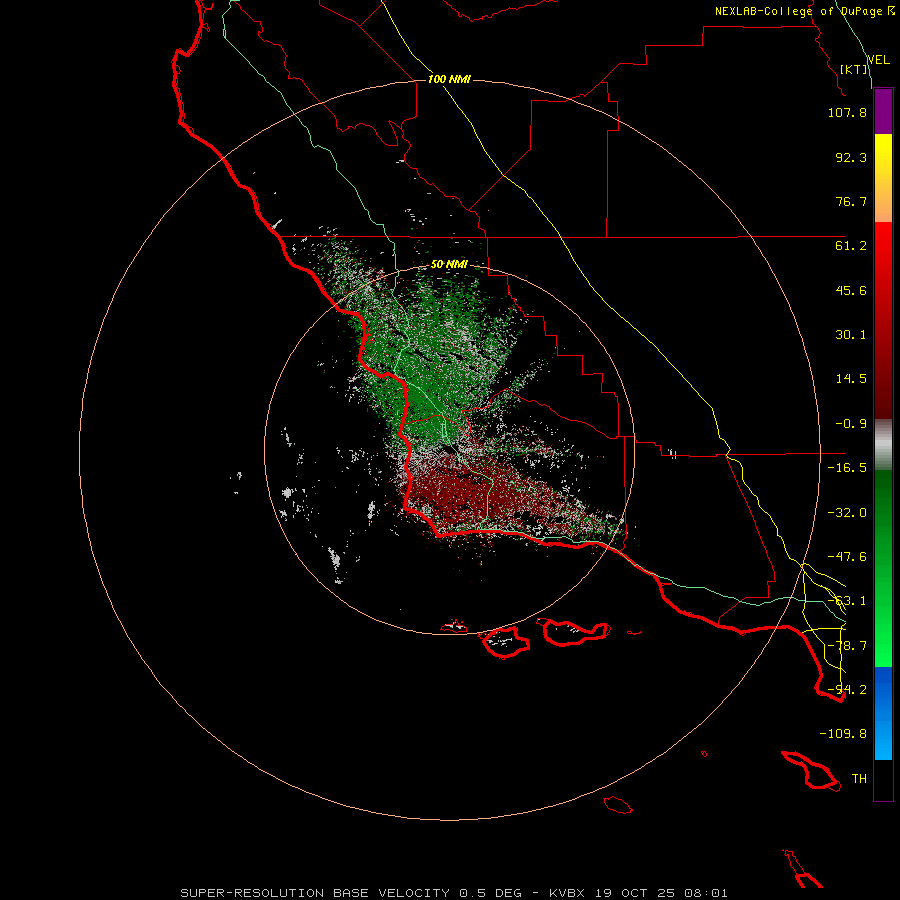This screenshot has width=900, height=900.
Task: Click the gray near-zero segment of the color bar
Action: pyautogui.click(x=883, y=445)
